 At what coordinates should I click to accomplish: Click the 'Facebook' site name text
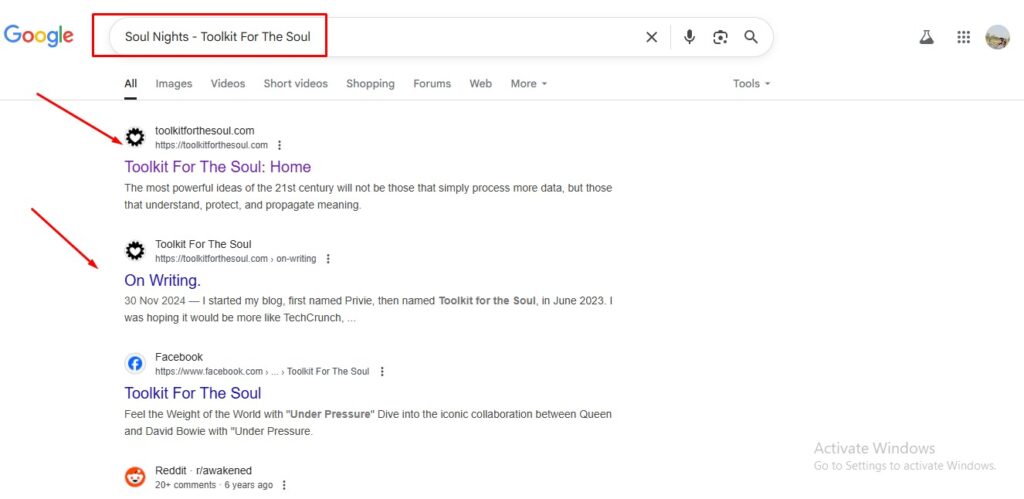179,357
